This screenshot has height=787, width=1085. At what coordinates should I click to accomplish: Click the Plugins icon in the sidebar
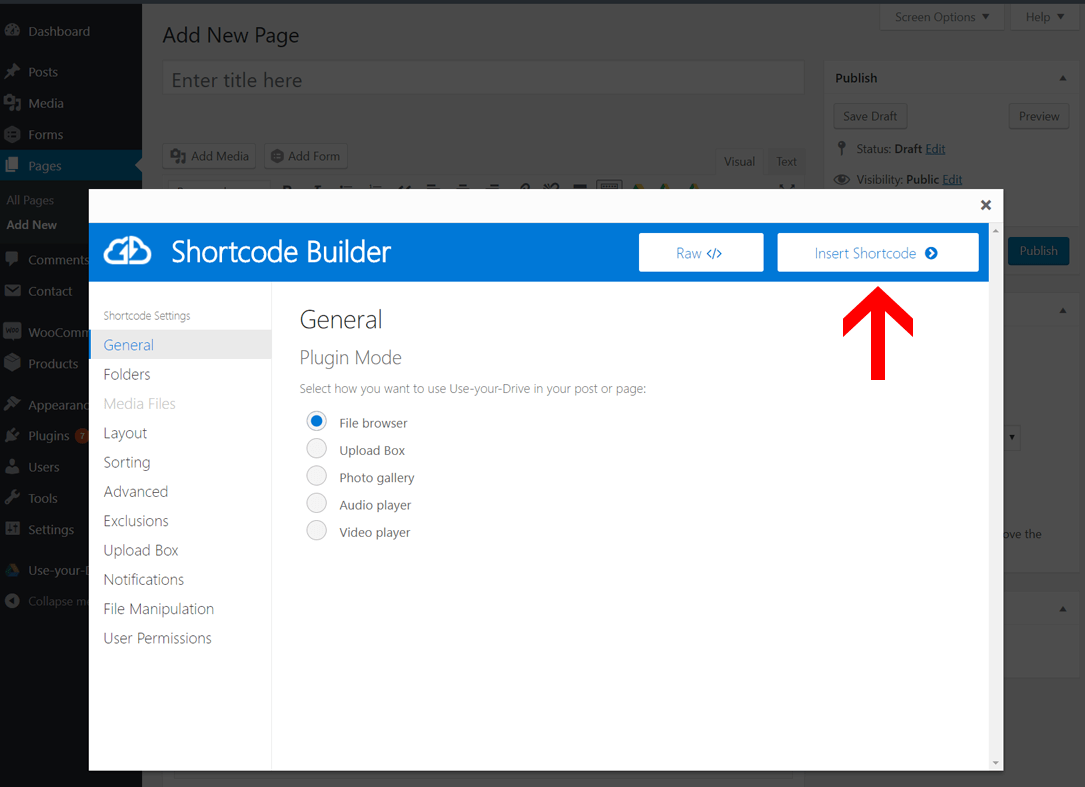coord(12,435)
